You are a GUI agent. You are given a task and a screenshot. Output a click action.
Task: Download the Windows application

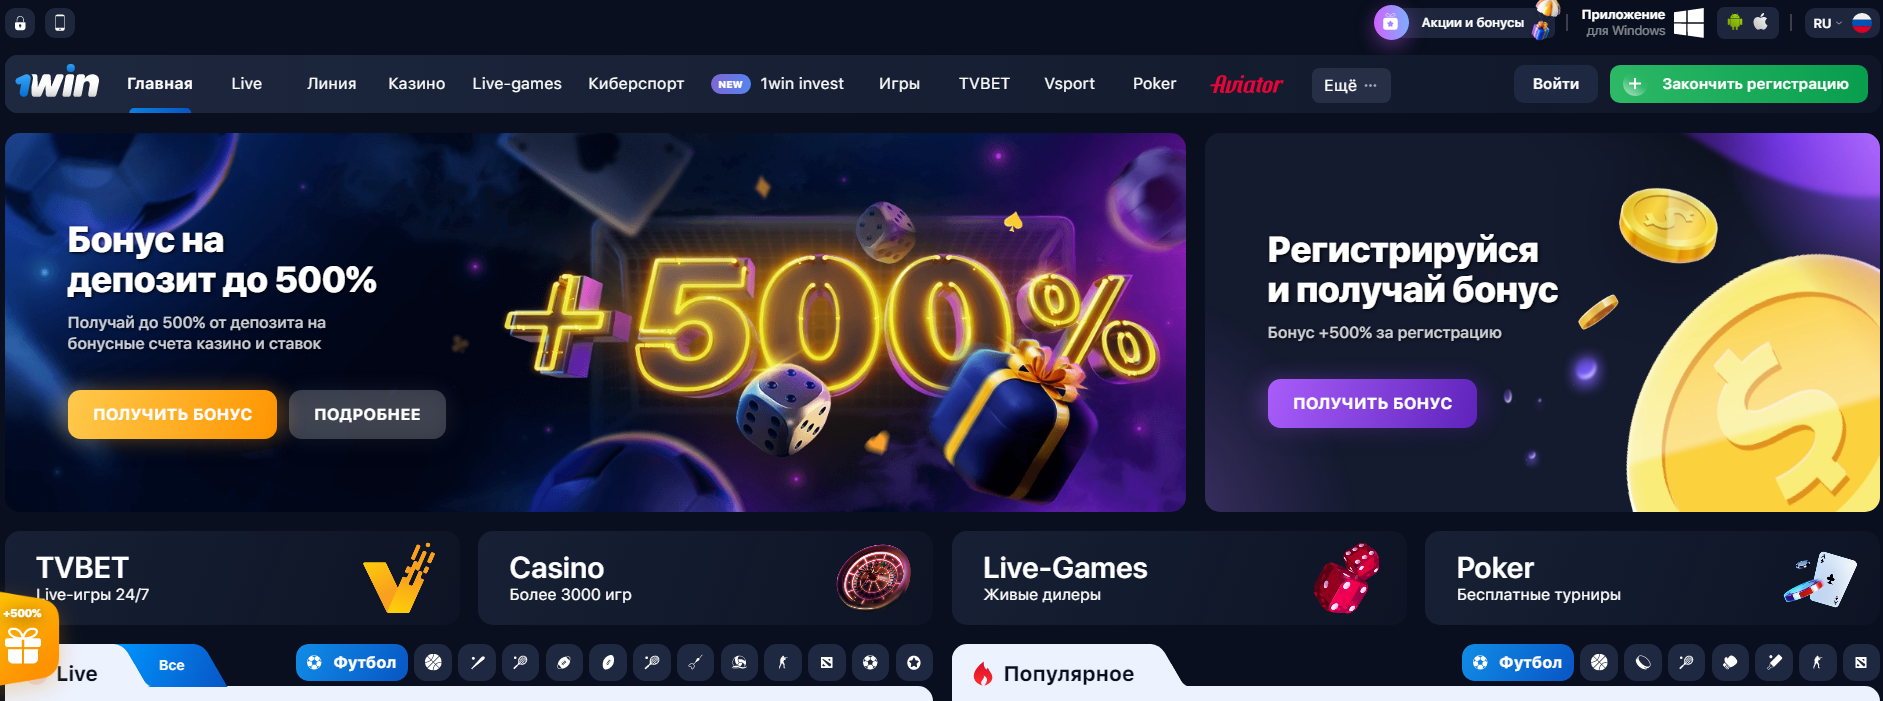1642,22
